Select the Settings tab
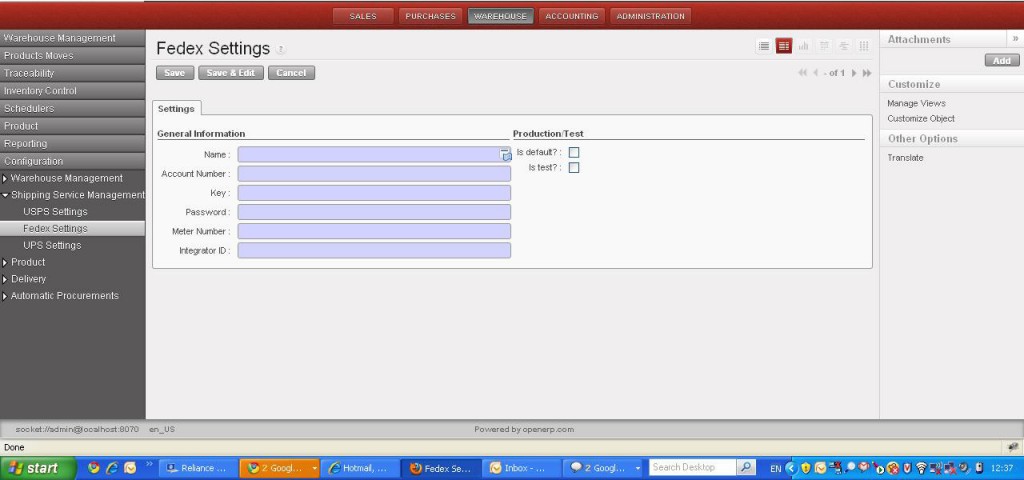The image size is (1024, 480). click(176, 109)
